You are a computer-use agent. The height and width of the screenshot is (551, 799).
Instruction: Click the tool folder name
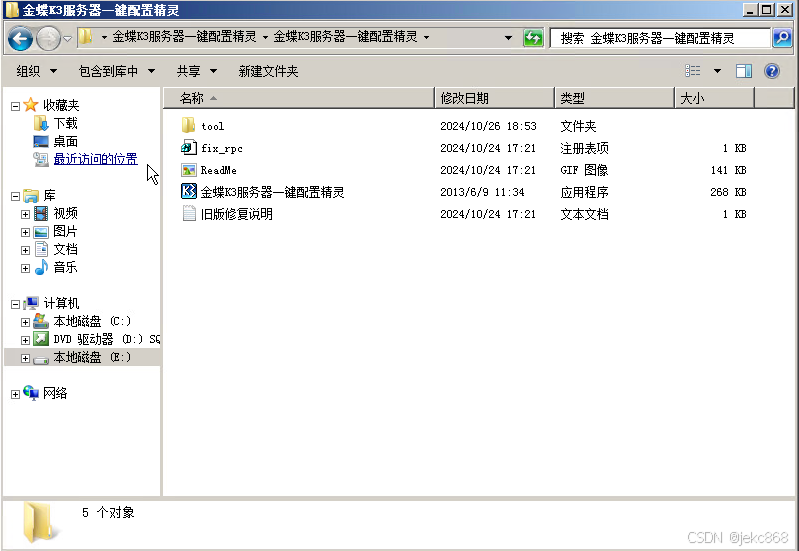[212, 126]
